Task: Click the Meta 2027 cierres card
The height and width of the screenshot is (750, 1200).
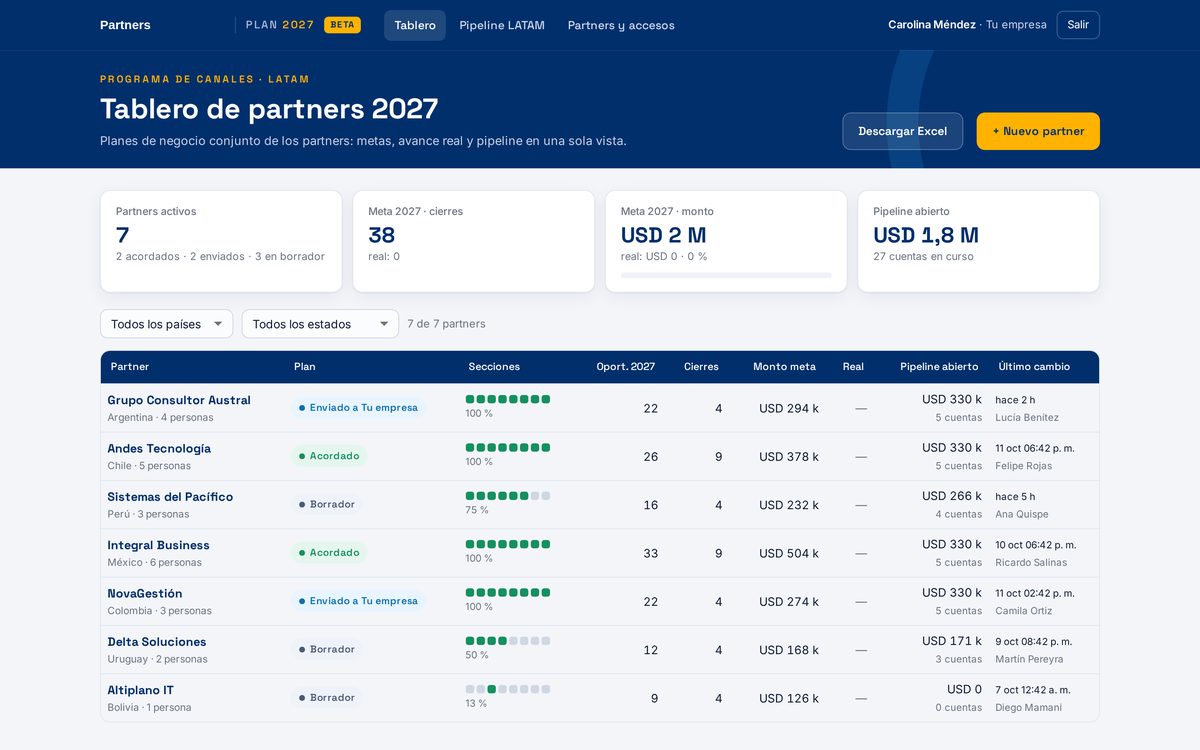Action: point(474,241)
